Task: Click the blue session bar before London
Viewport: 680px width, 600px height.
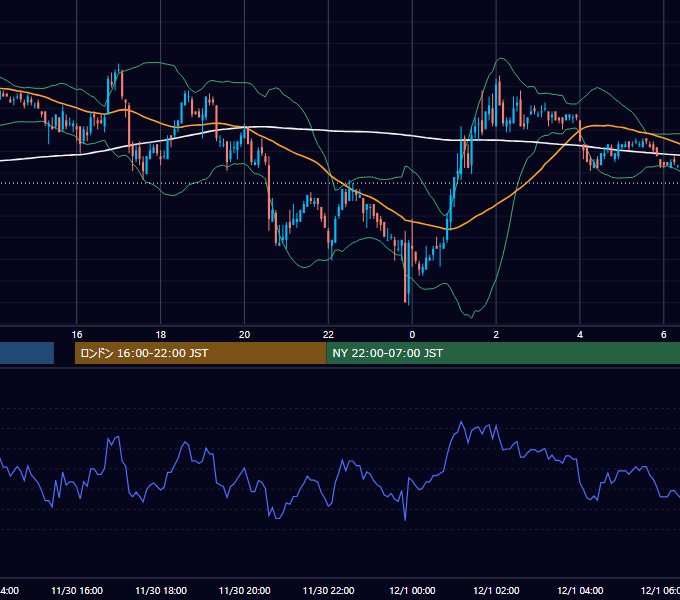Action: tap(27, 353)
